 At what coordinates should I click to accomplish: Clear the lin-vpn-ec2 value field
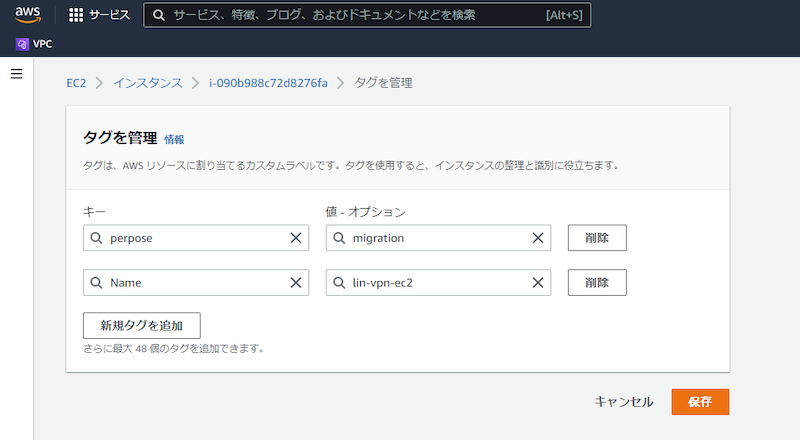tap(538, 283)
